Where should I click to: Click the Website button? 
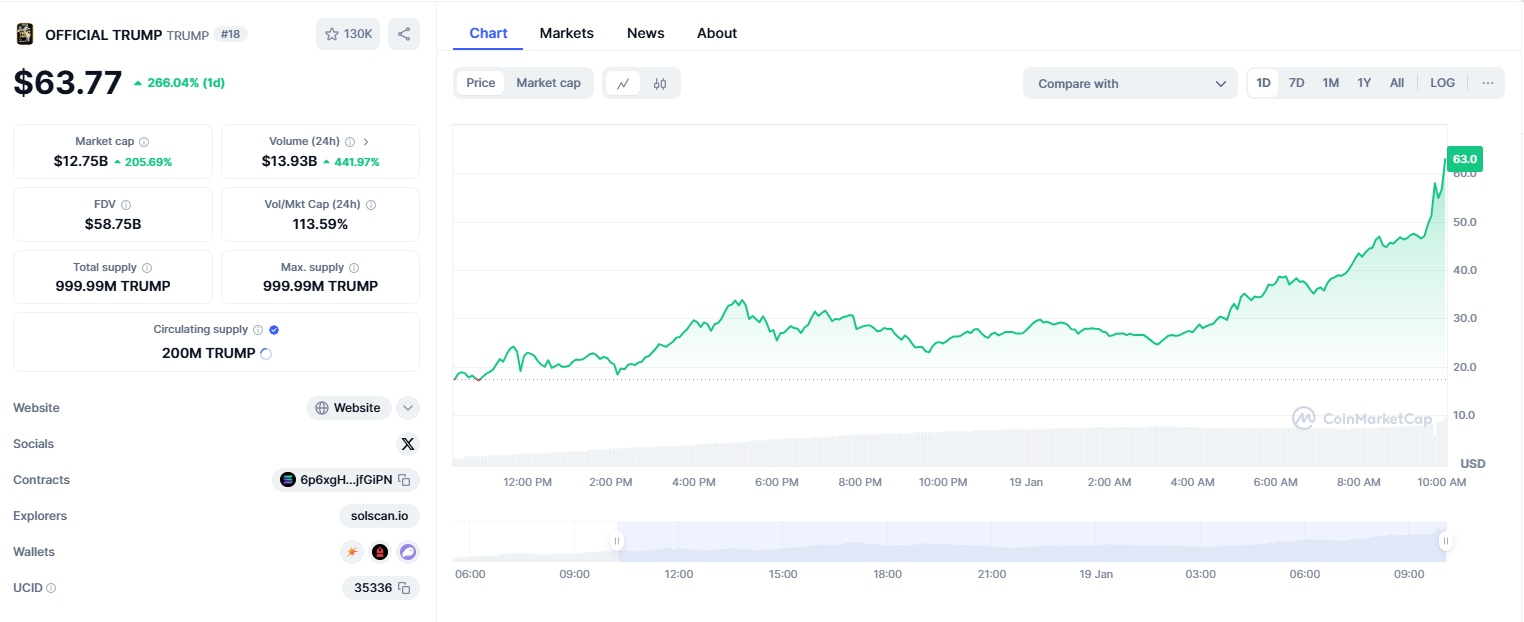[x=348, y=408]
